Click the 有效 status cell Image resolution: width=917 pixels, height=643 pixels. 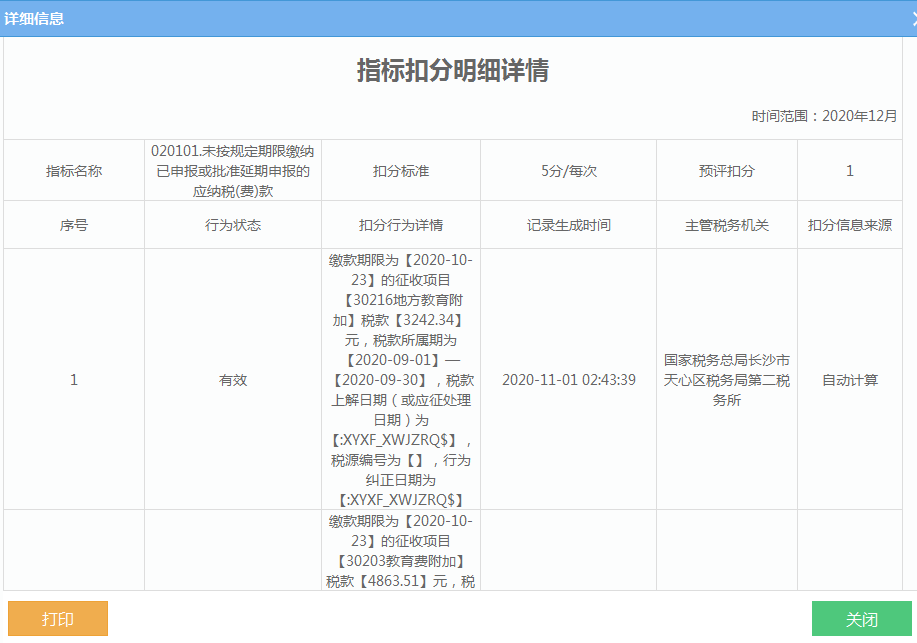pyautogui.click(x=233, y=380)
